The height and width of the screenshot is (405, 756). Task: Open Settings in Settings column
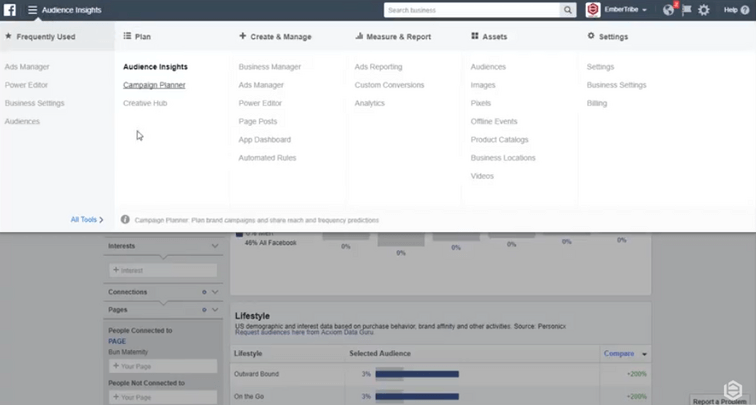click(600, 67)
